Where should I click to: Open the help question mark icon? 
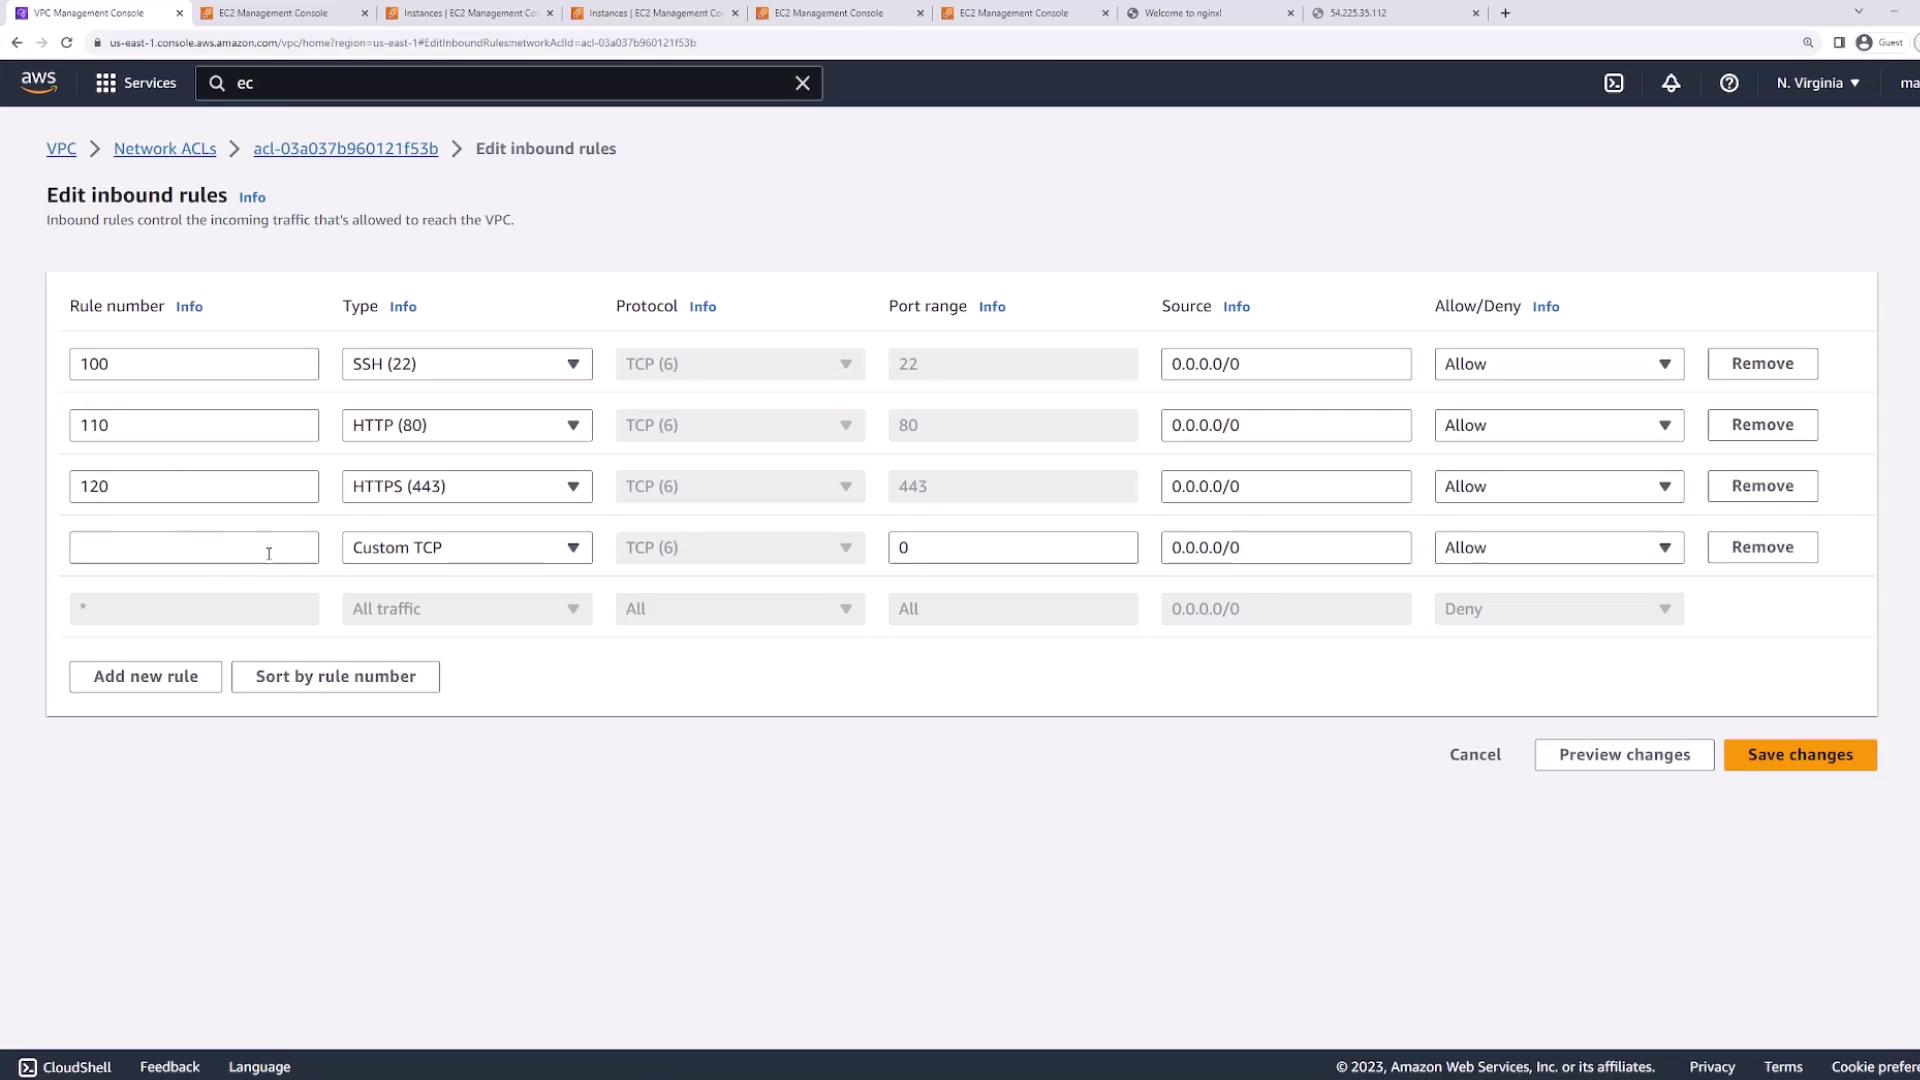tap(1729, 83)
